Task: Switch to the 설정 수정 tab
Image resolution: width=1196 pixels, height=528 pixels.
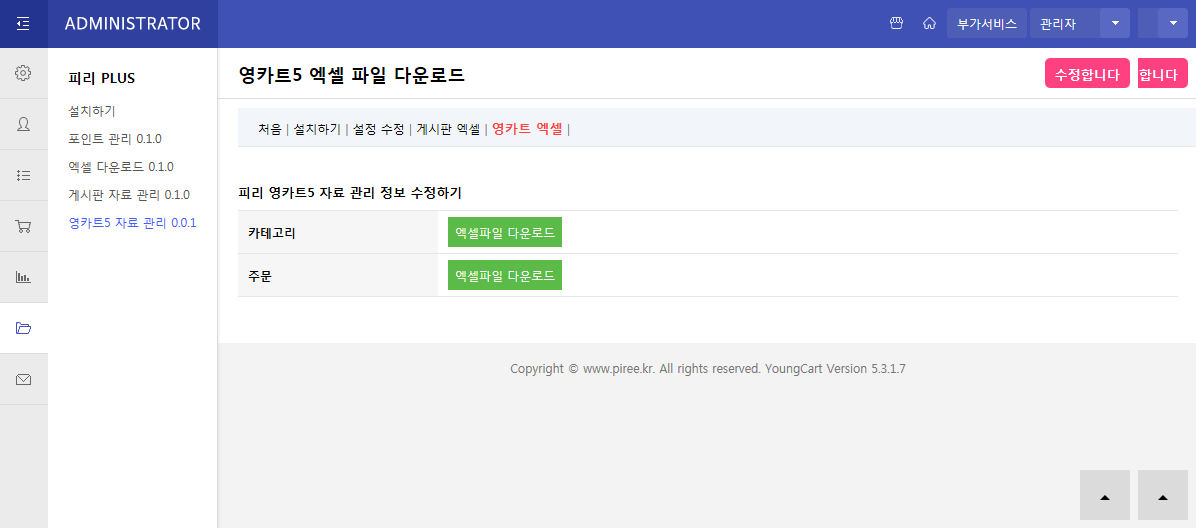Action: pos(379,129)
